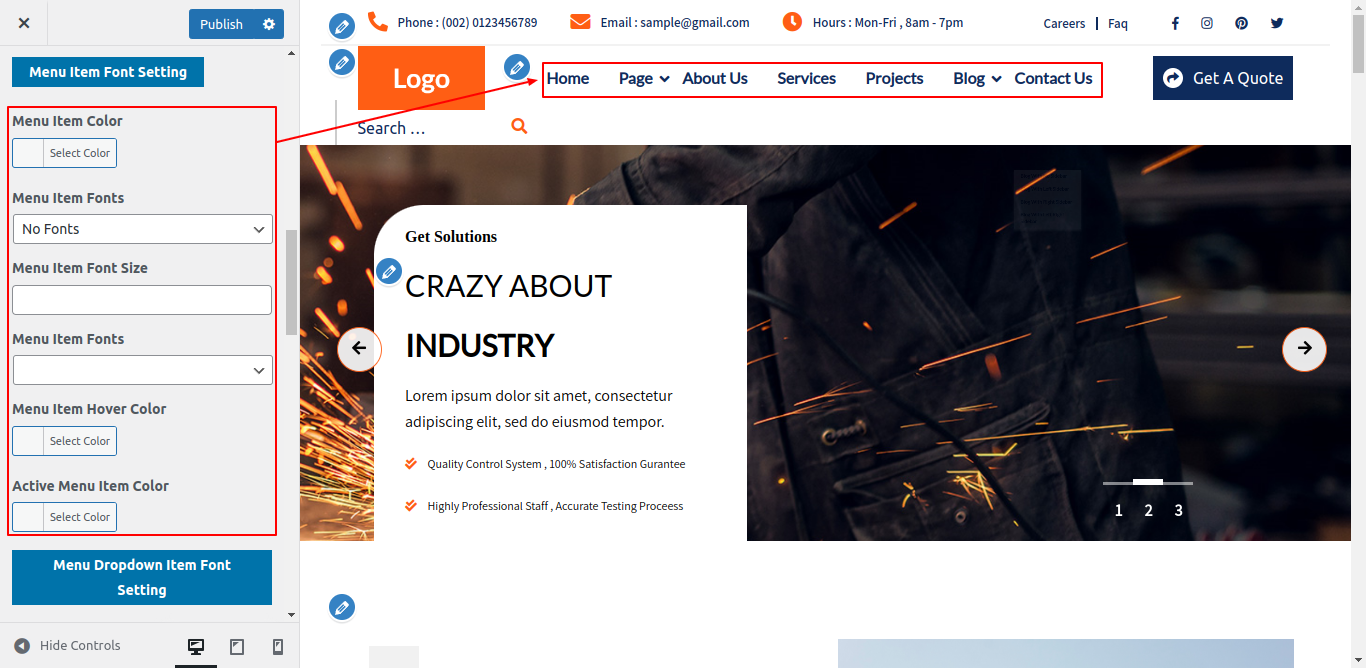Switch to desktop preview mode
This screenshot has height=668, width=1366.
point(196,647)
